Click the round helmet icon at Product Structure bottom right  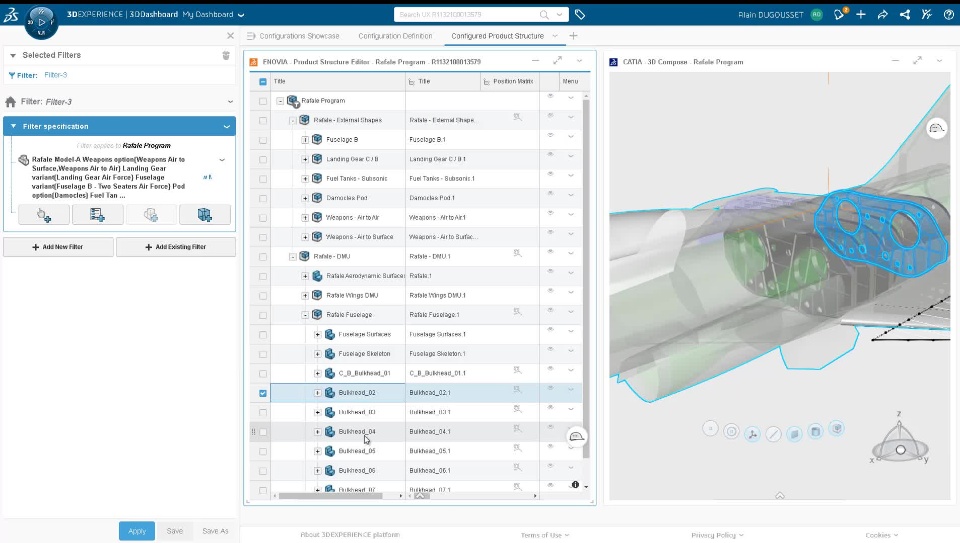coord(577,436)
